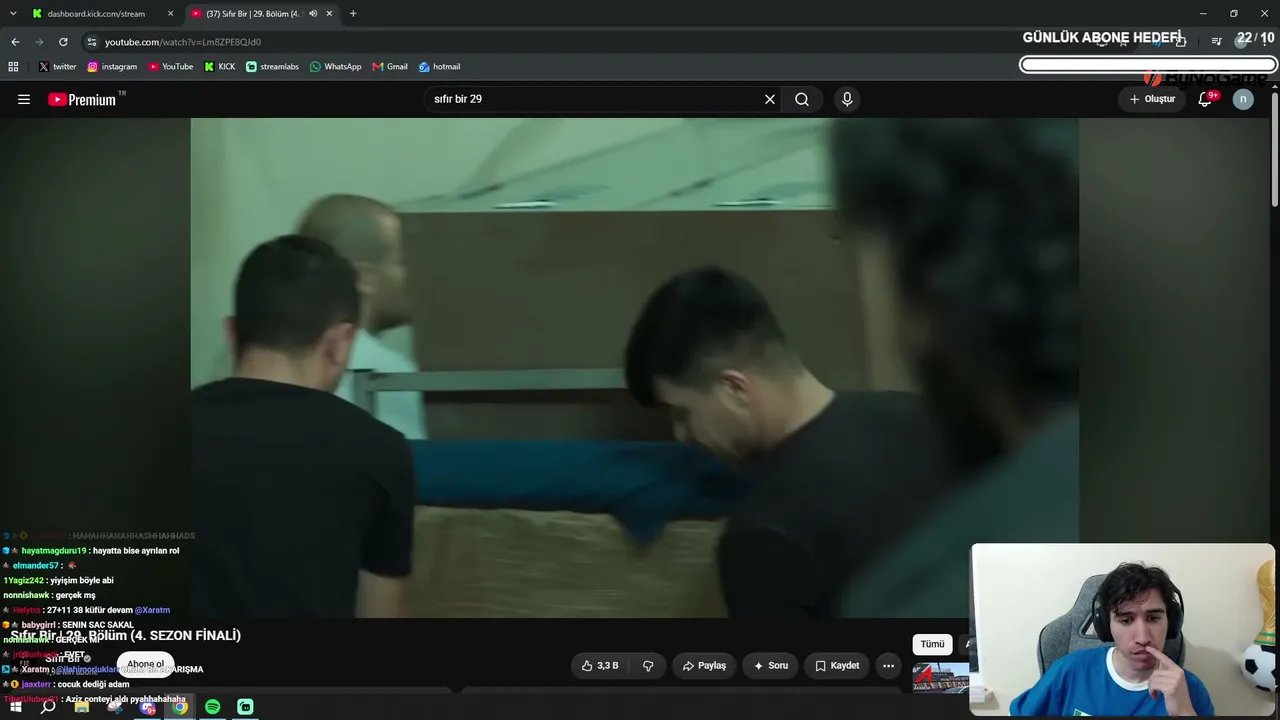Viewport: 1280px width, 720px height.
Task: Open the Gmail bookmark
Action: coord(390,67)
